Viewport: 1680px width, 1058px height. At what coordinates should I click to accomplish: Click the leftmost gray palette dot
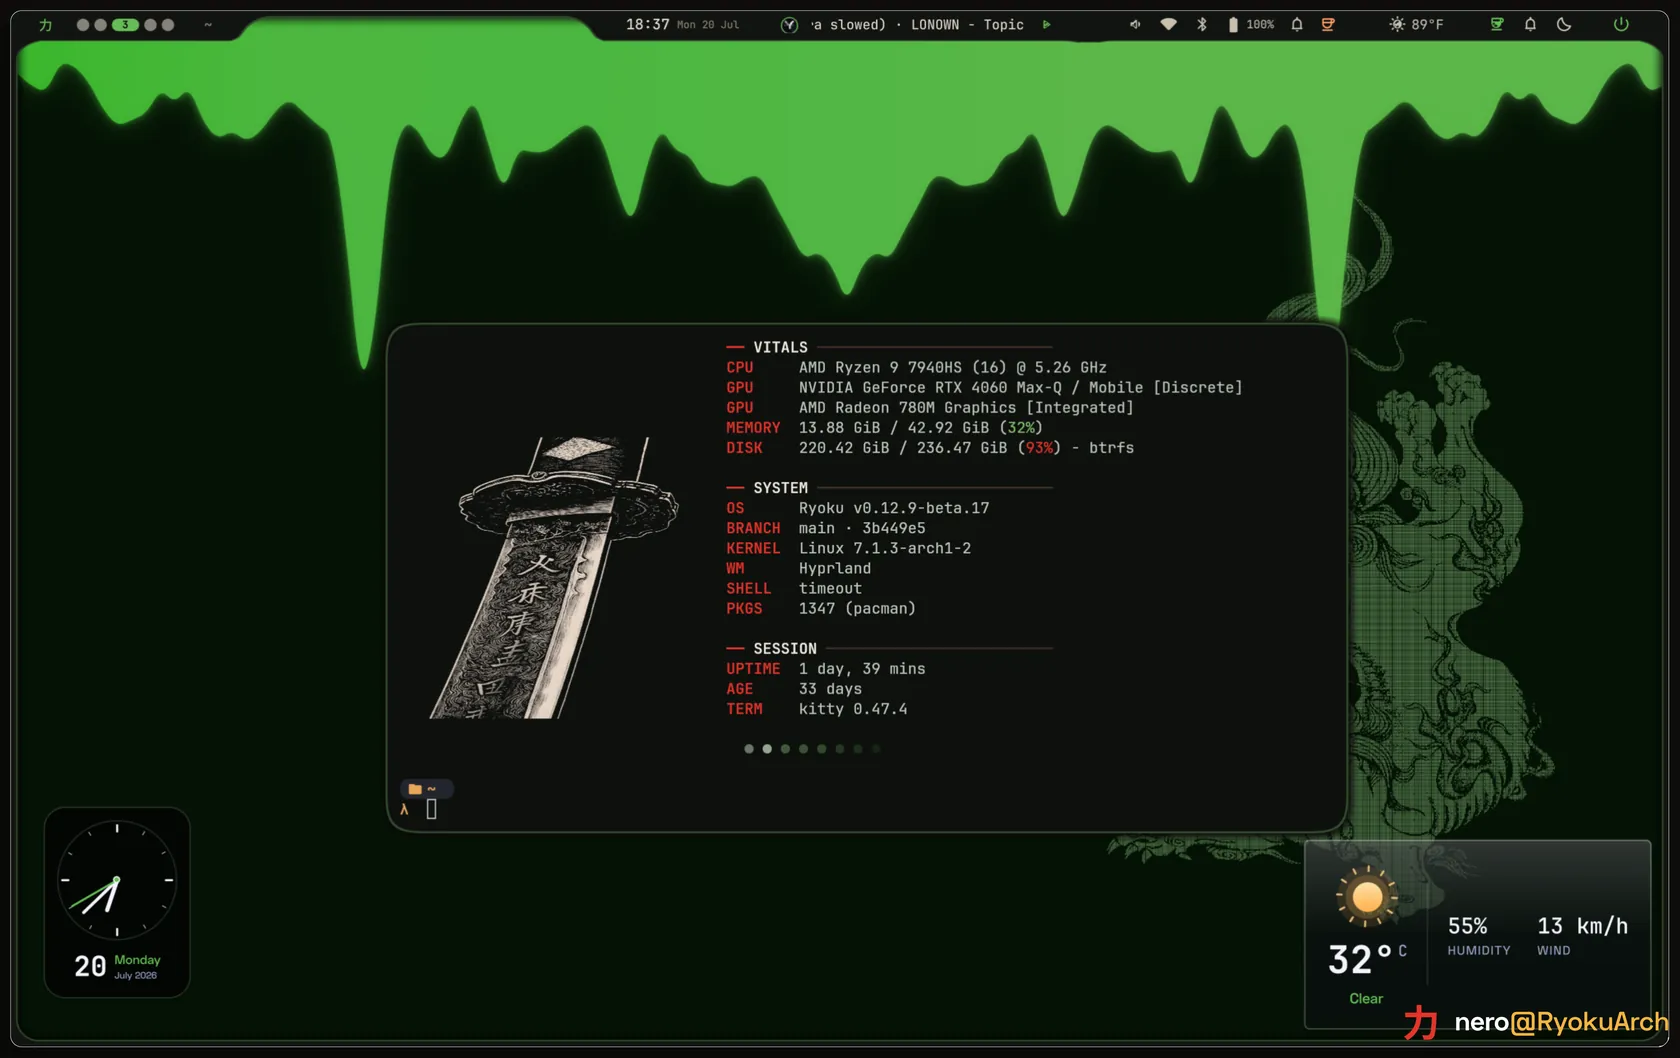pyautogui.click(x=749, y=748)
